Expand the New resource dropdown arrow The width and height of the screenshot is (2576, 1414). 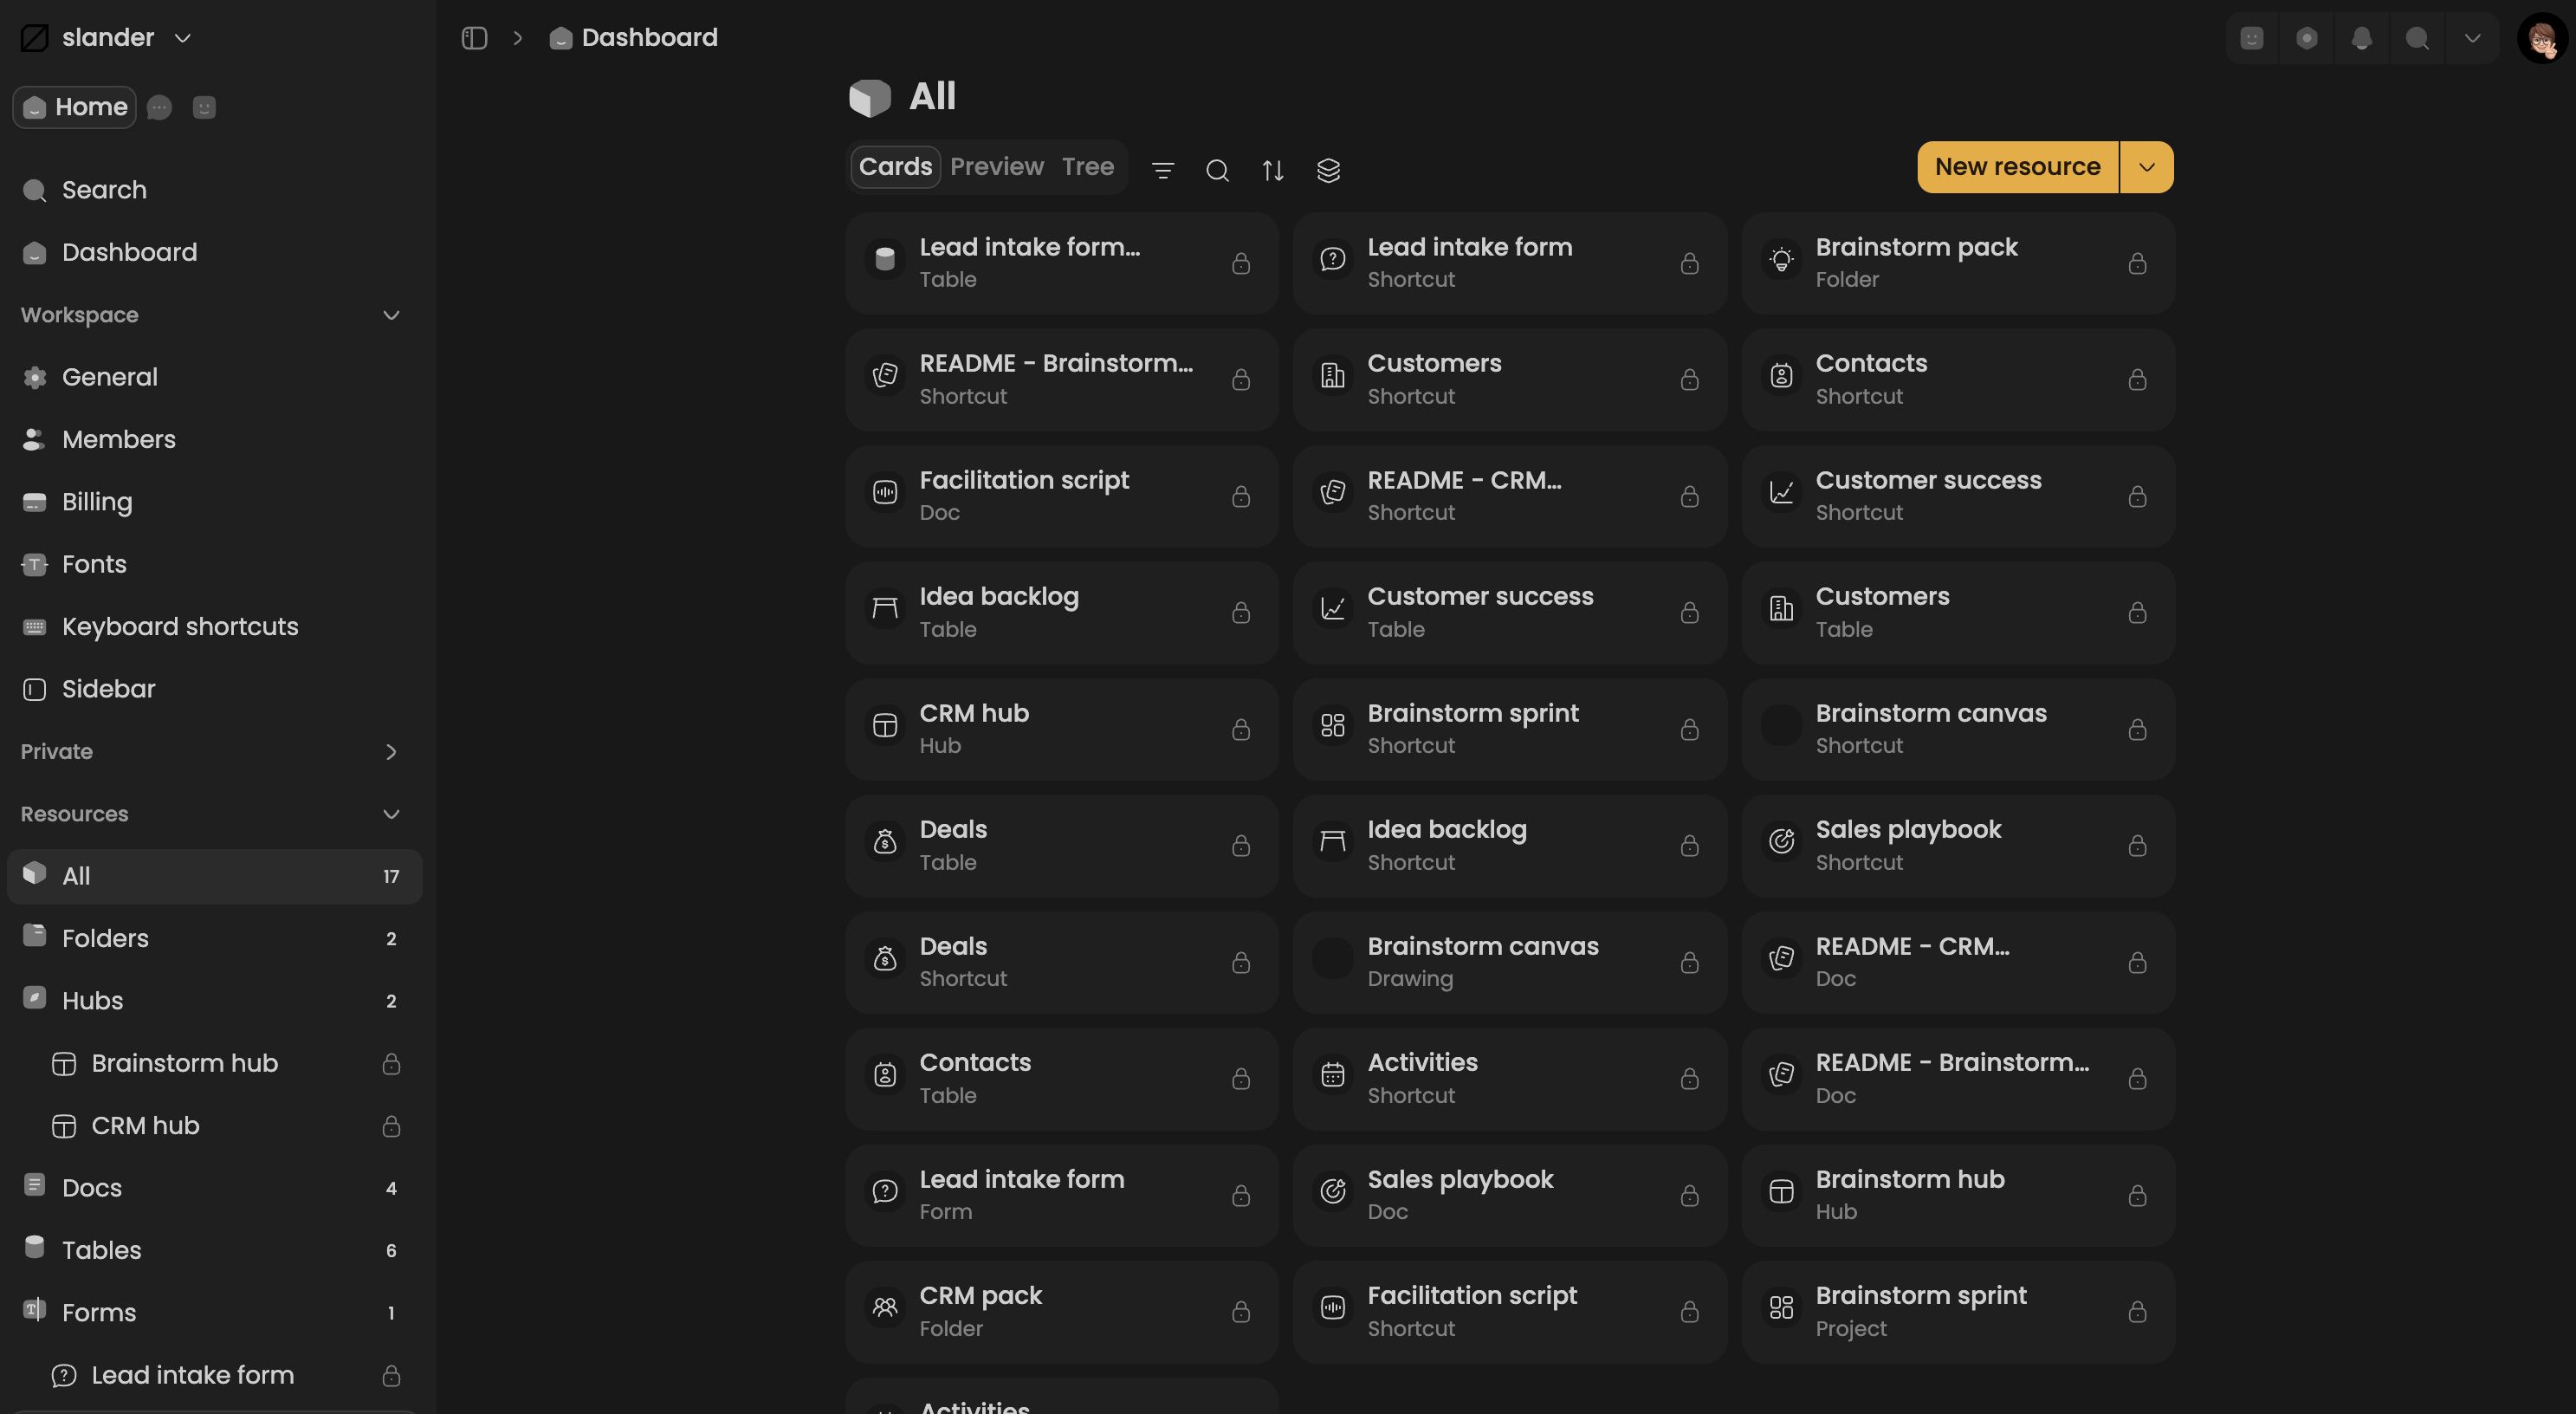[2146, 167]
